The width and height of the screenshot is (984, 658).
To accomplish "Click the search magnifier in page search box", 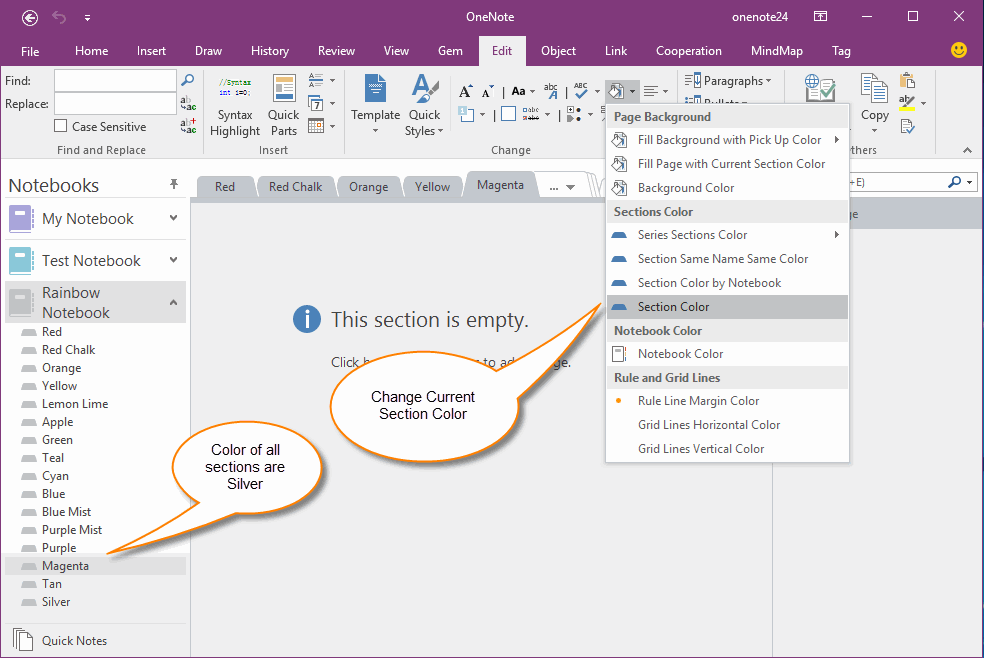I will (x=955, y=182).
